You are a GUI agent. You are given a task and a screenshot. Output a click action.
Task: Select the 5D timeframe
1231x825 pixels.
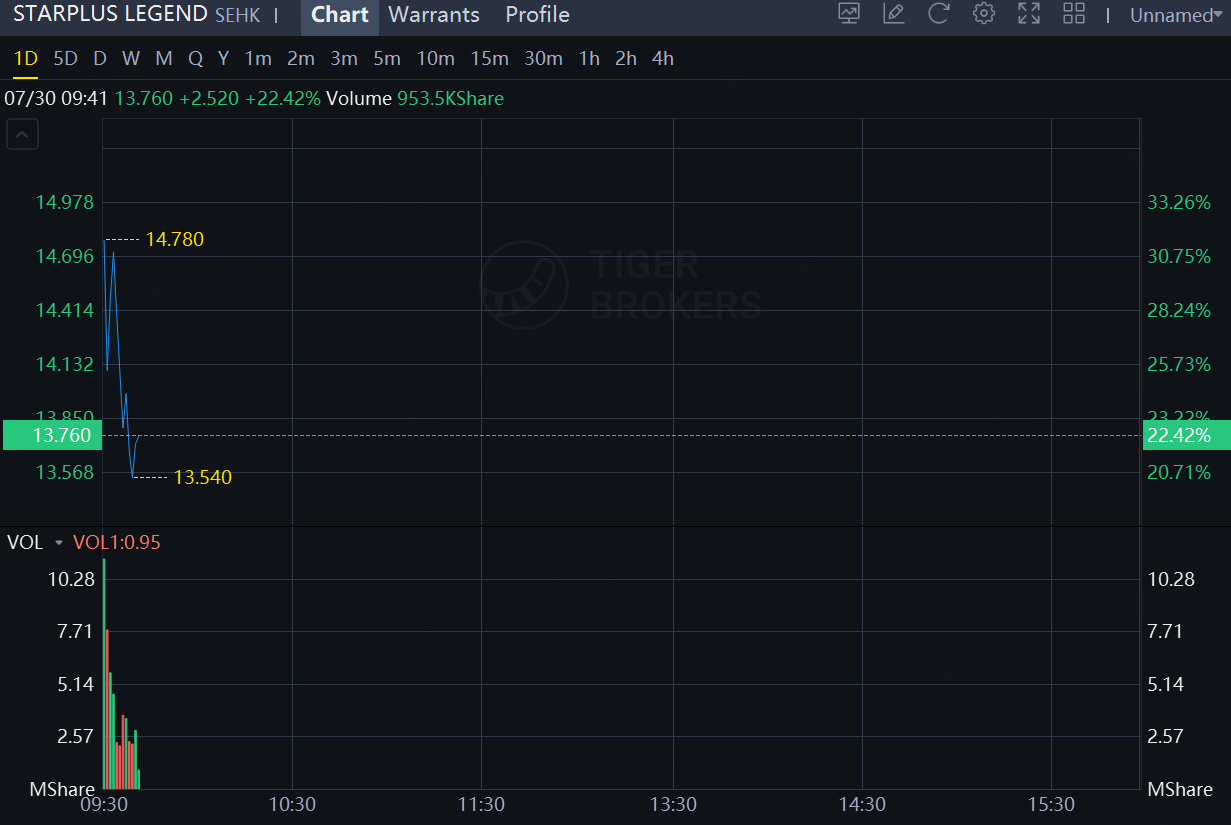point(65,59)
